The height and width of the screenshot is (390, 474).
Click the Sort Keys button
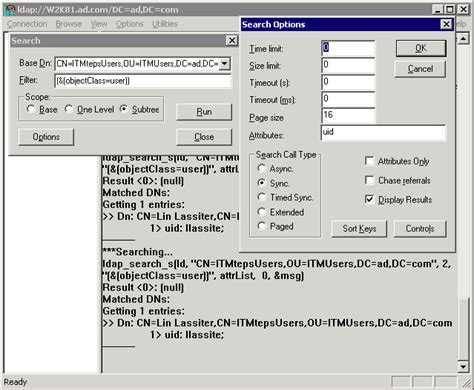click(x=359, y=229)
